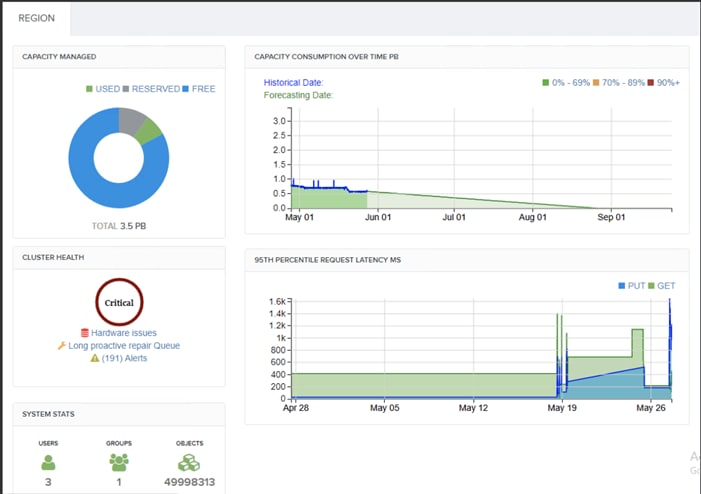701x494 pixels.
Task: Click the CAPACITY MANAGED panel header
Action: pyautogui.click(x=119, y=57)
